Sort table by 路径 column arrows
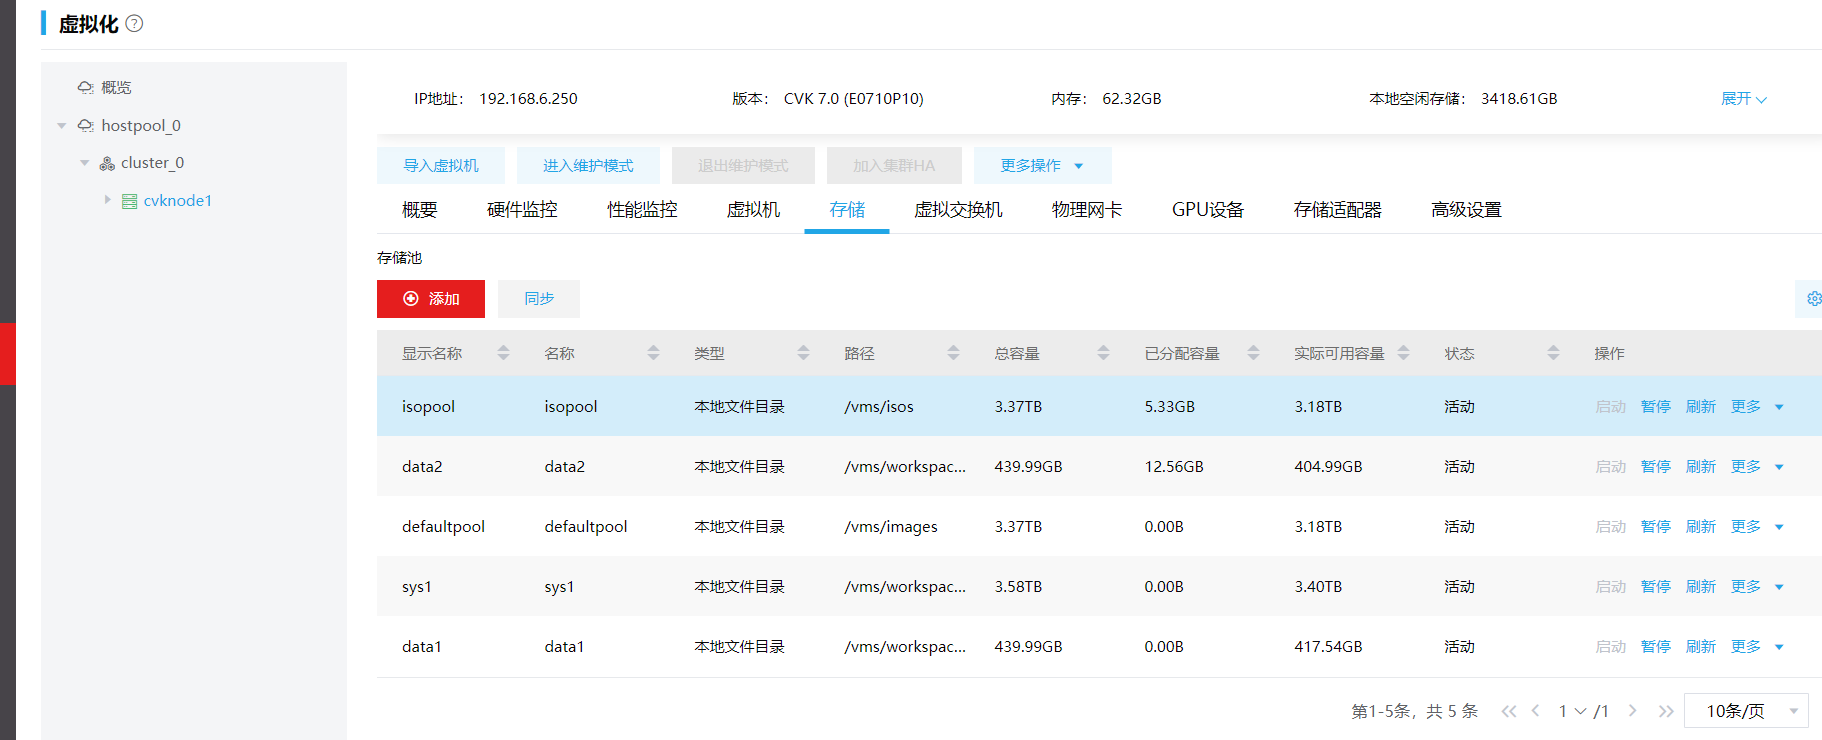Screen dimensions: 1822x740 click(x=953, y=353)
